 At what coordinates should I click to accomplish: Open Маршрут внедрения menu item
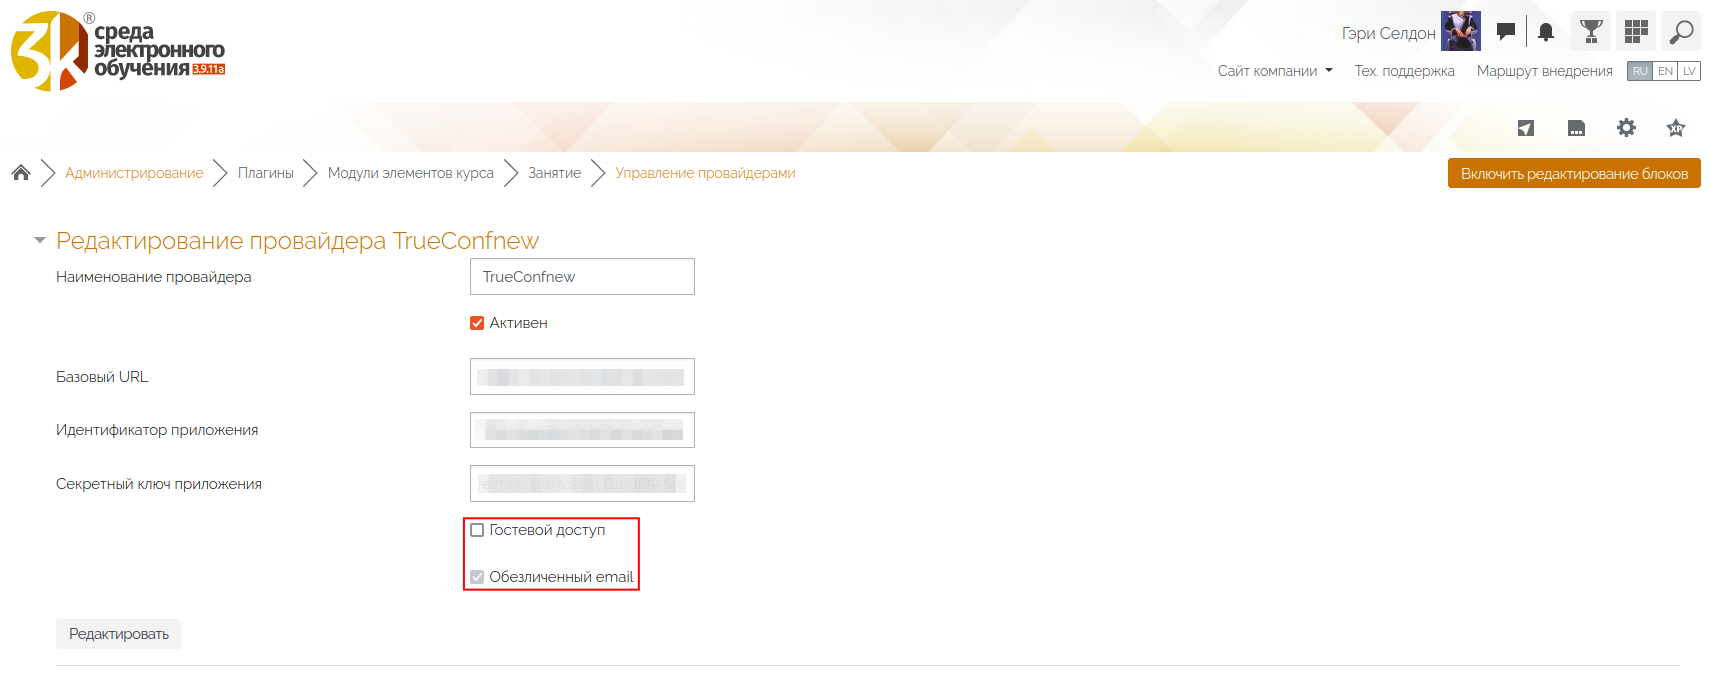coord(1544,71)
